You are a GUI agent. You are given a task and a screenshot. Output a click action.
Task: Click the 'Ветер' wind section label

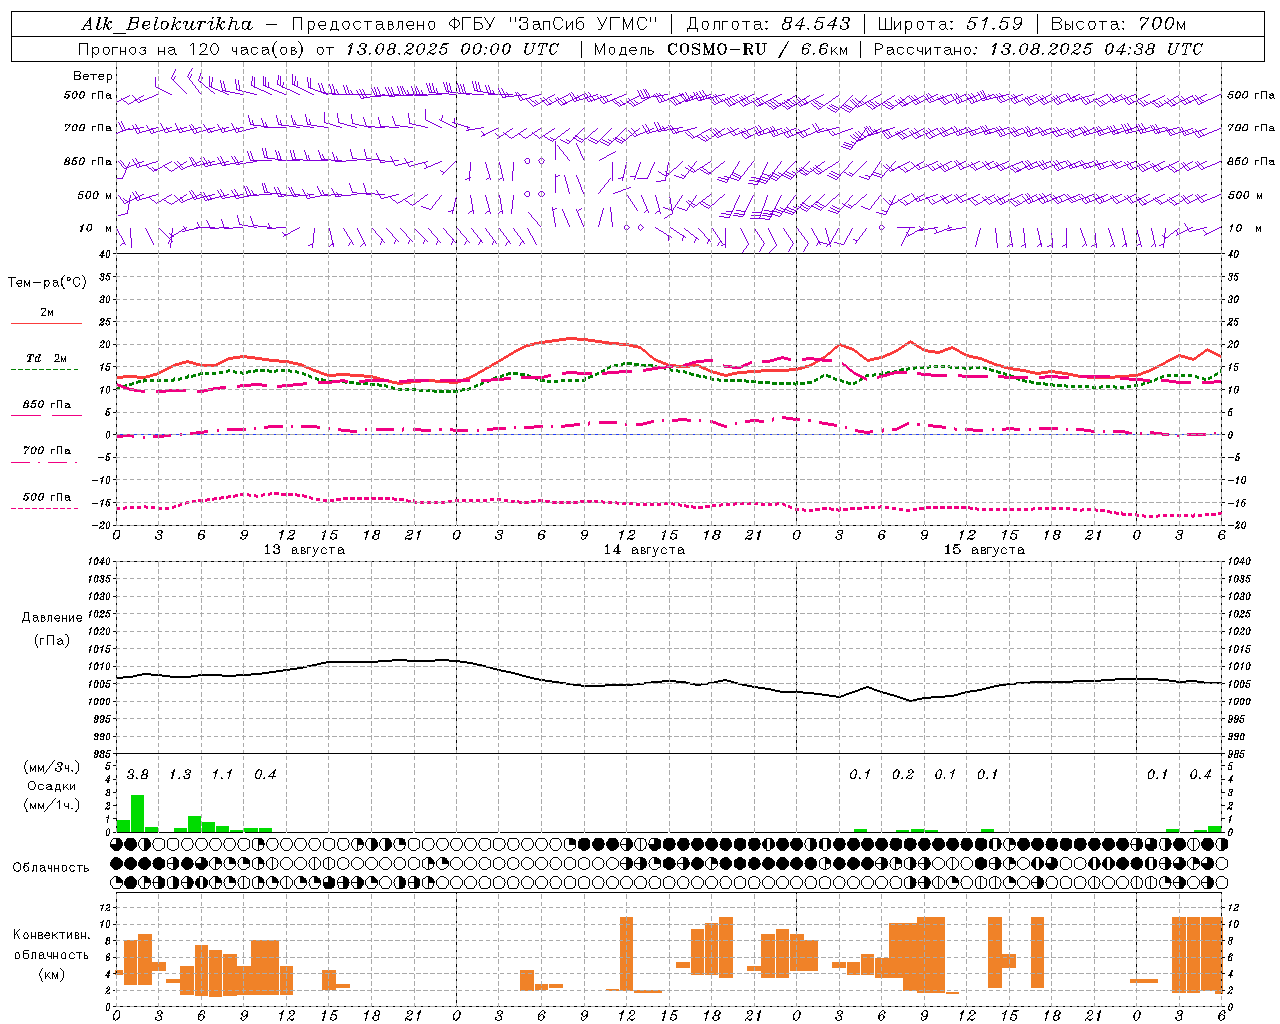click(93, 76)
